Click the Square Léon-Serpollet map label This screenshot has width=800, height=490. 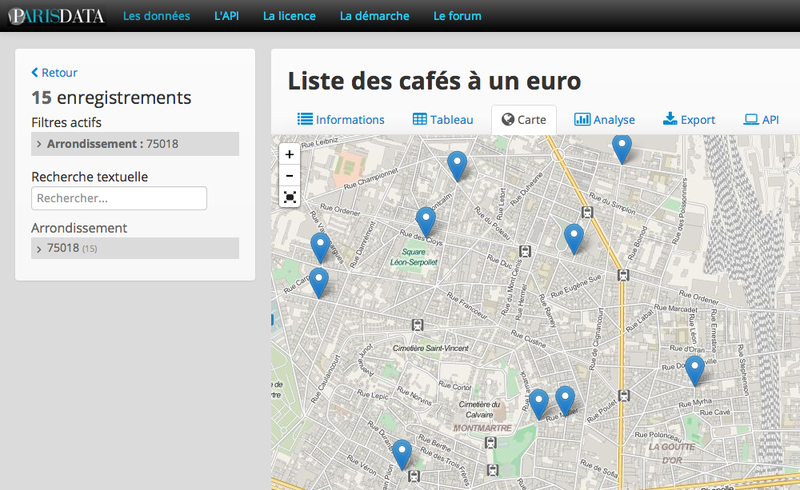pos(414,257)
